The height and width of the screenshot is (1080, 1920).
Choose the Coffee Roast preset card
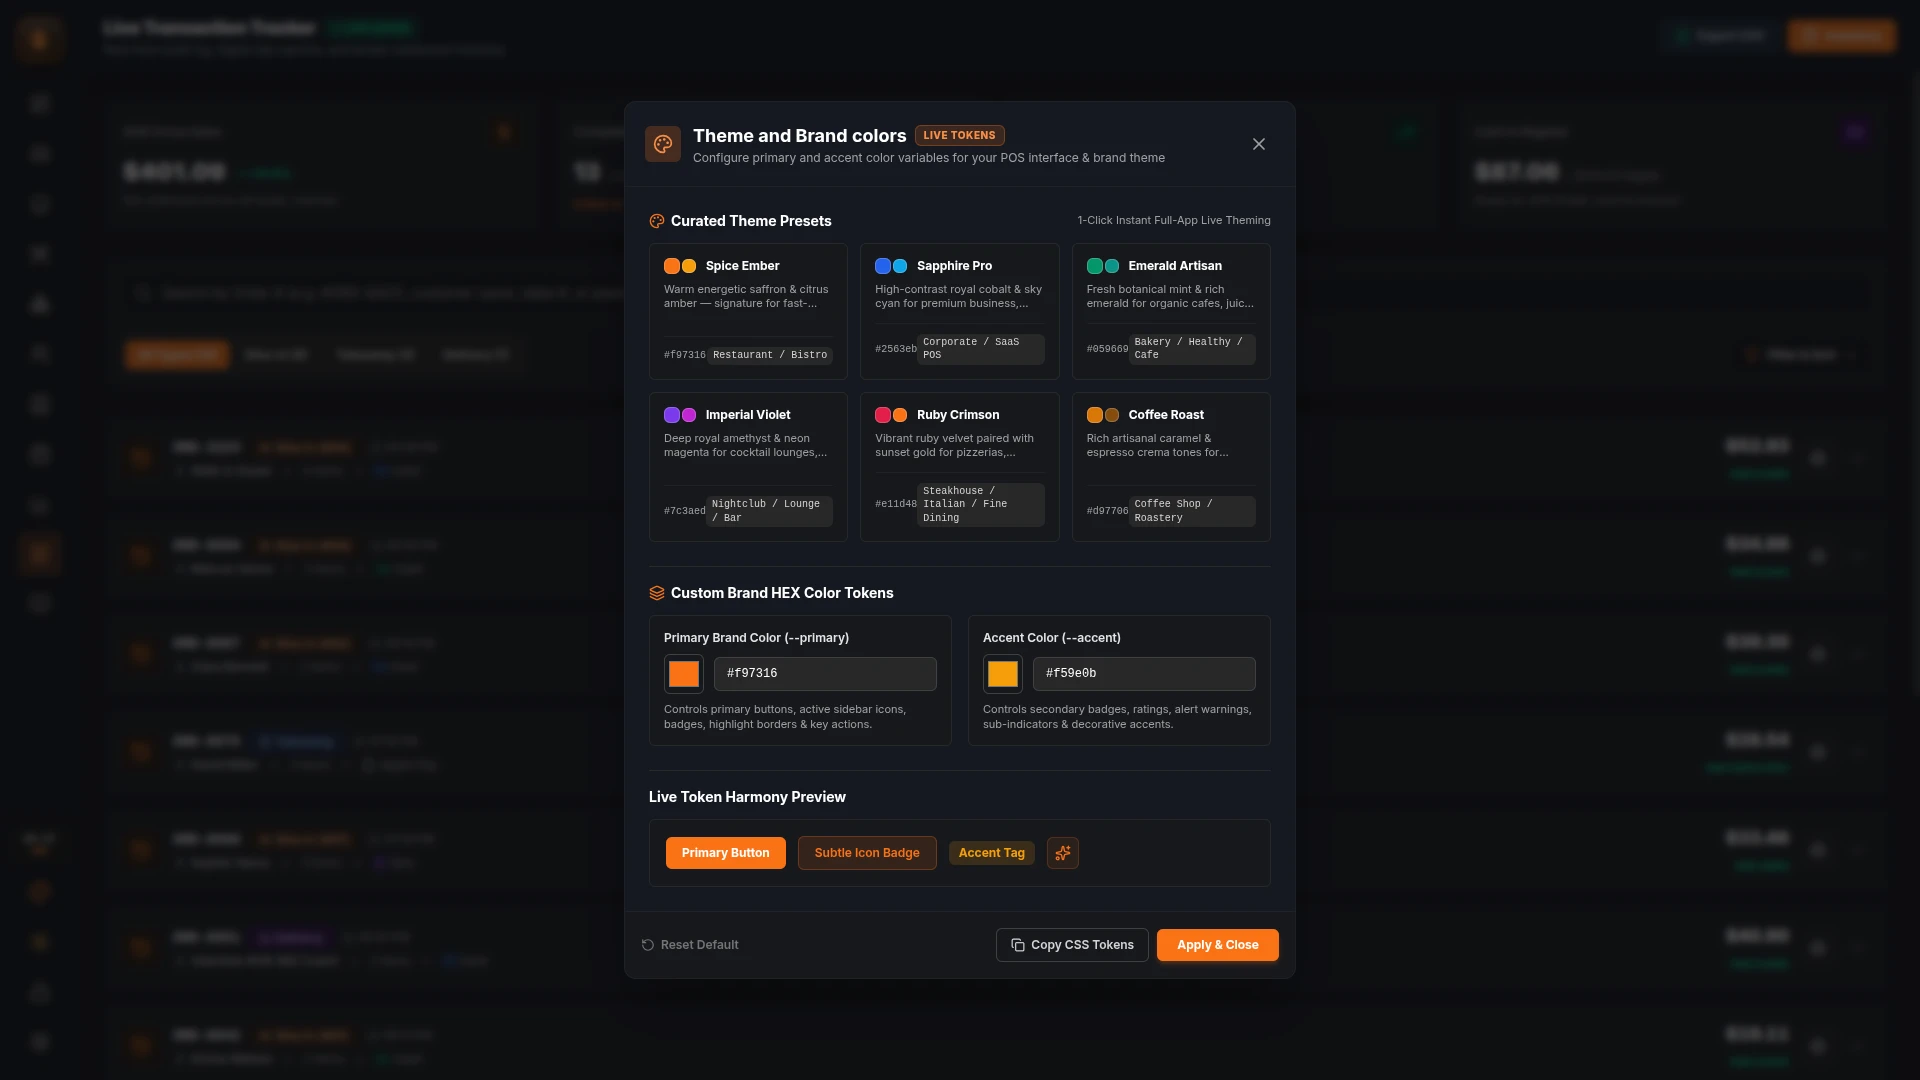[1171, 467]
